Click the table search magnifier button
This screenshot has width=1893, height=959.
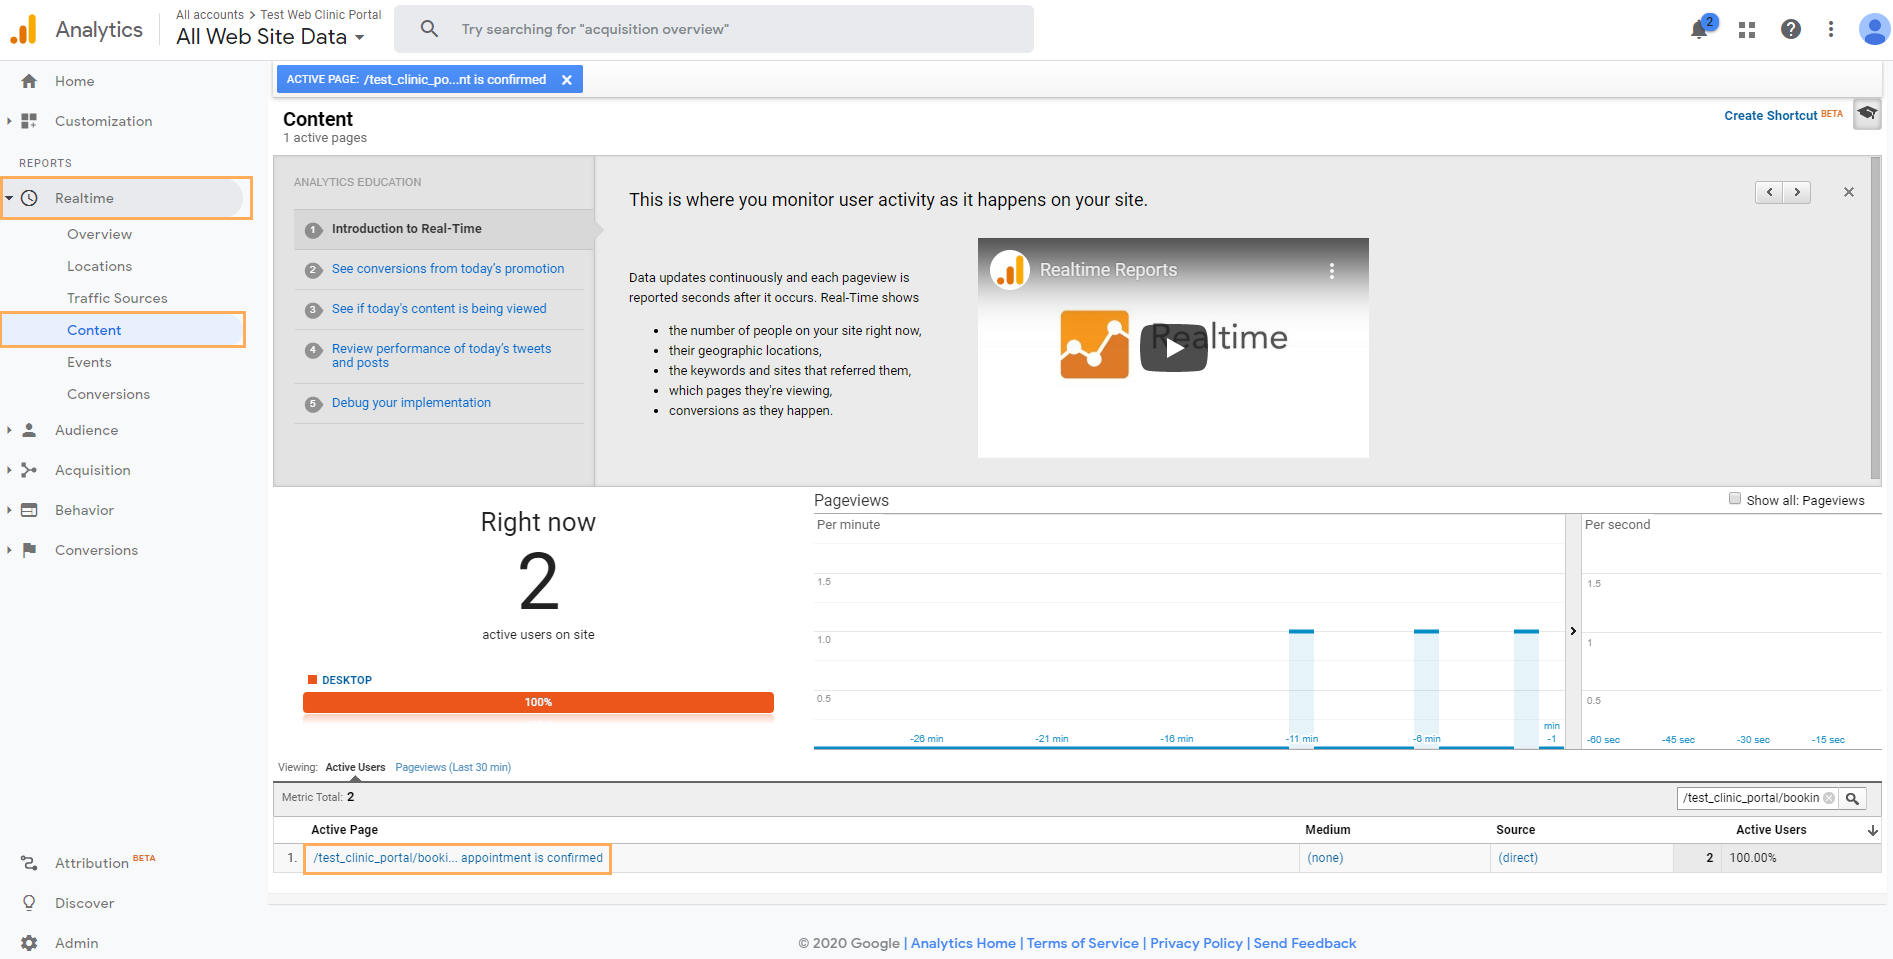coord(1852,798)
